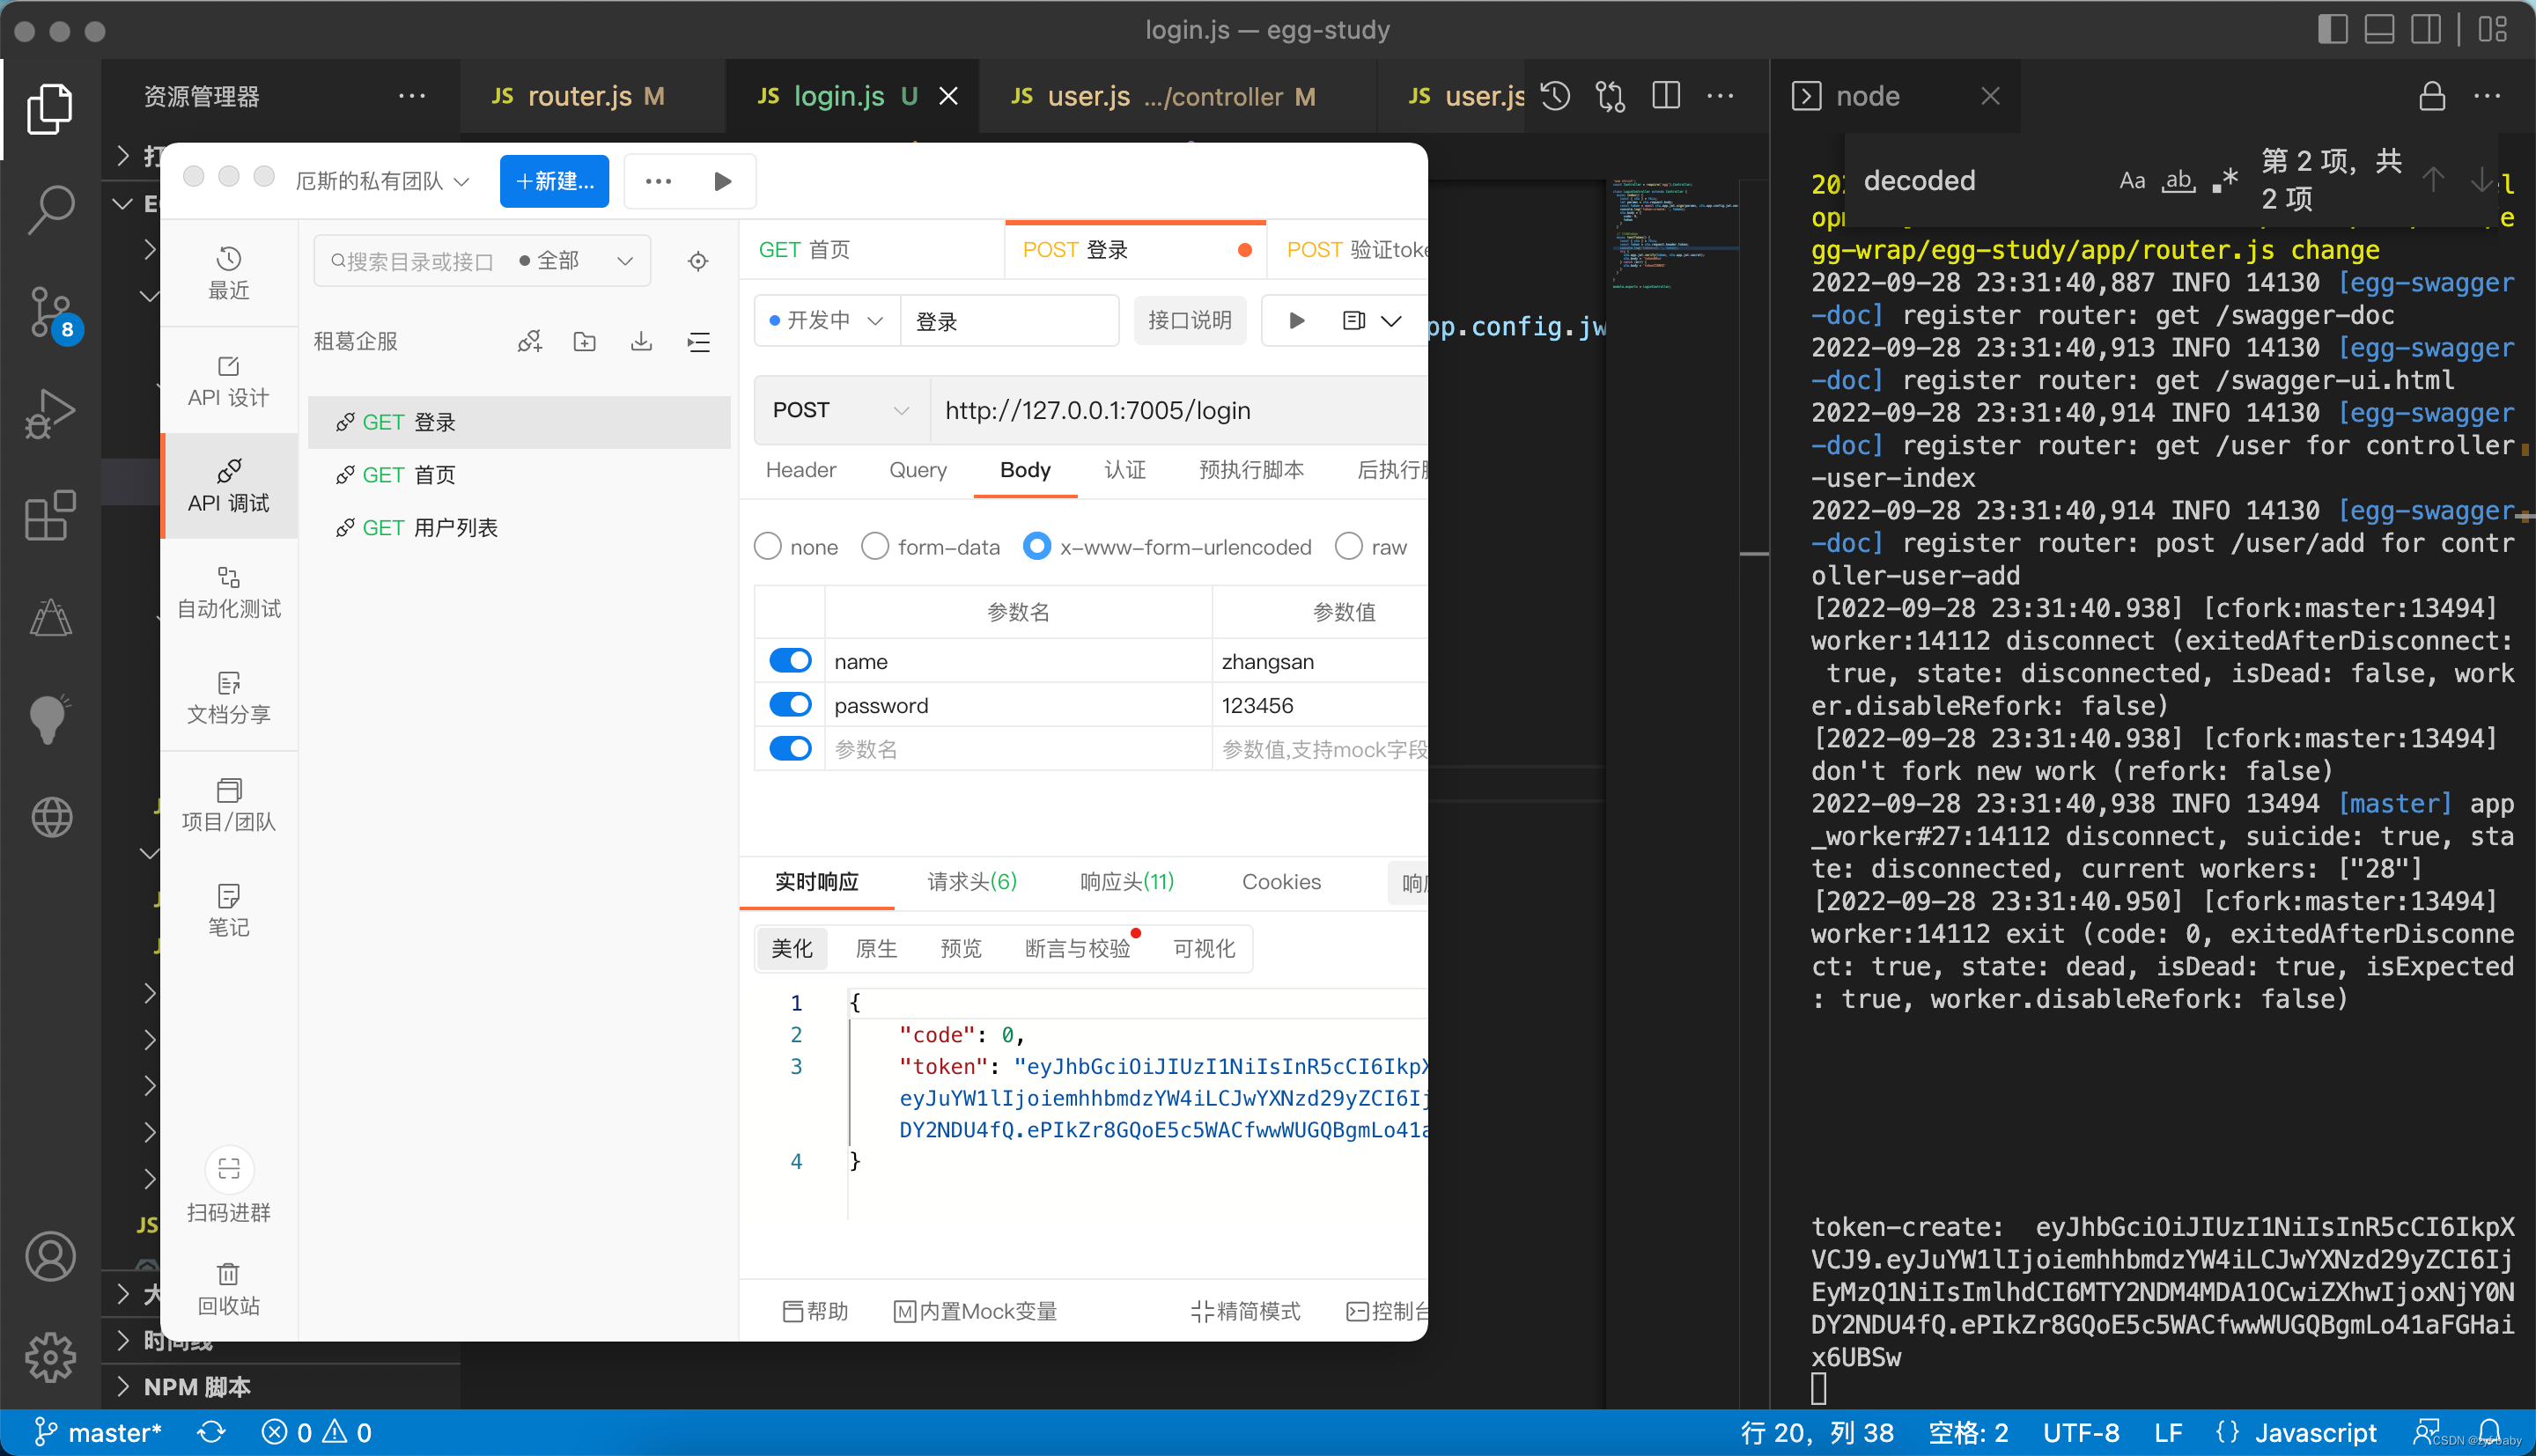
Task: Click the 帮助 help link
Action: (x=815, y=1311)
